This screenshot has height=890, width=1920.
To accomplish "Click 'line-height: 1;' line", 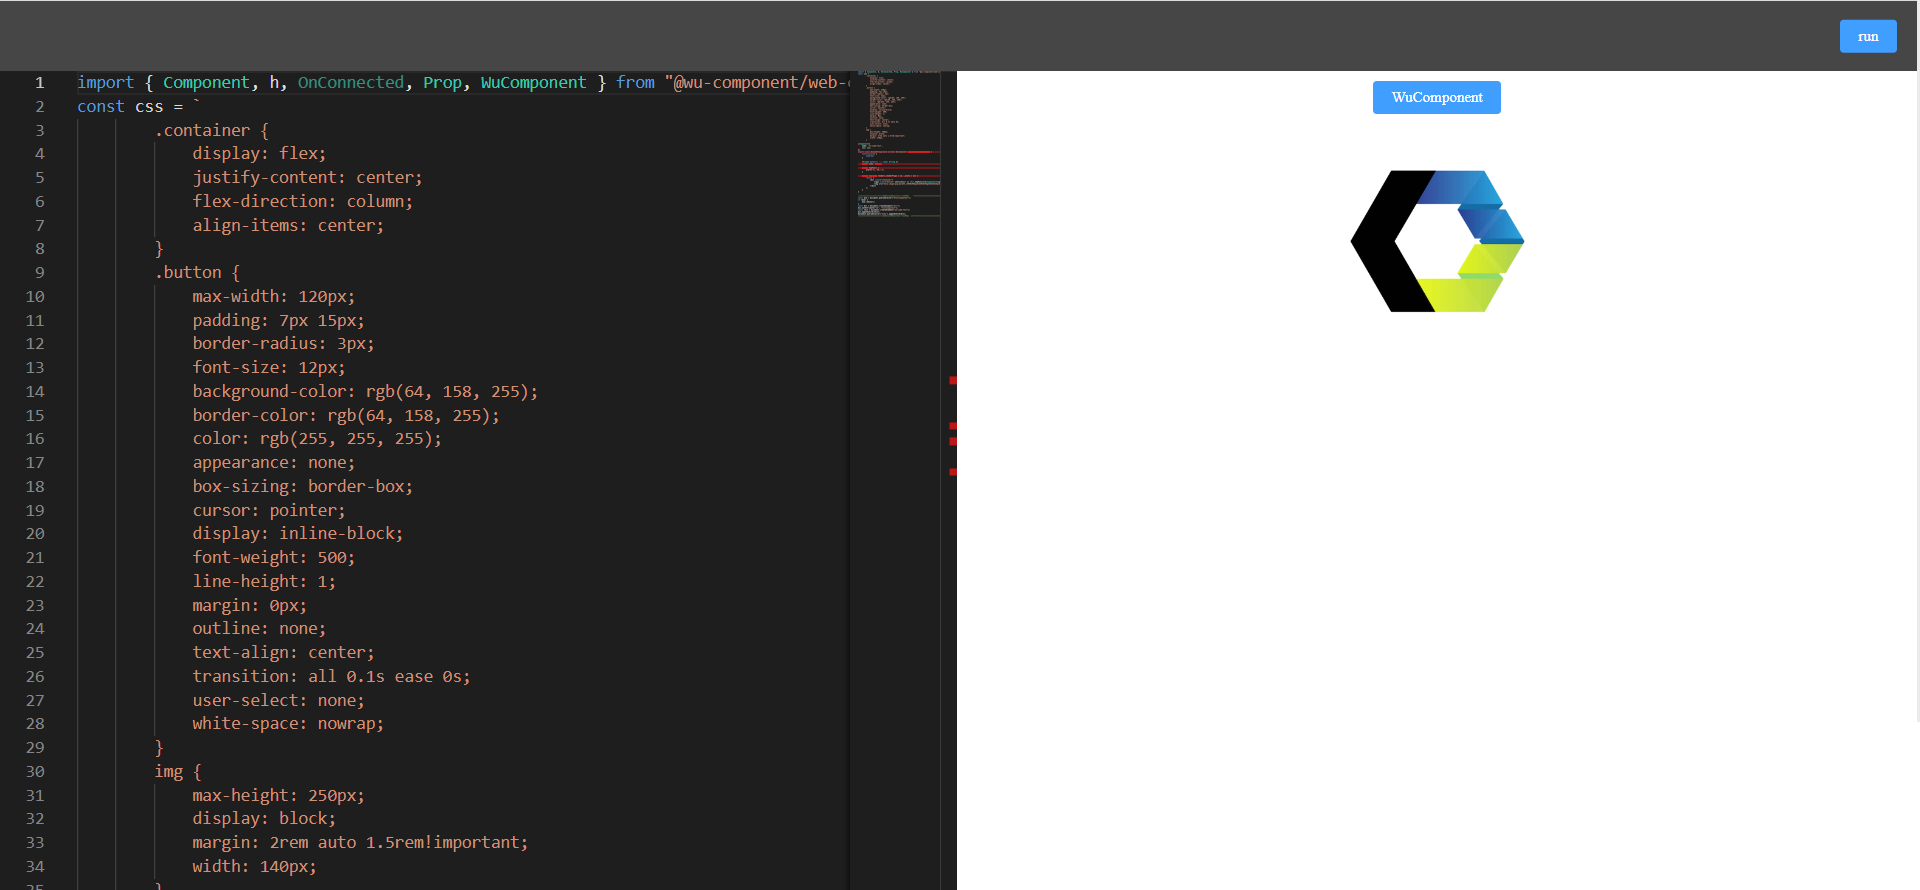I will (x=264, y=582).
